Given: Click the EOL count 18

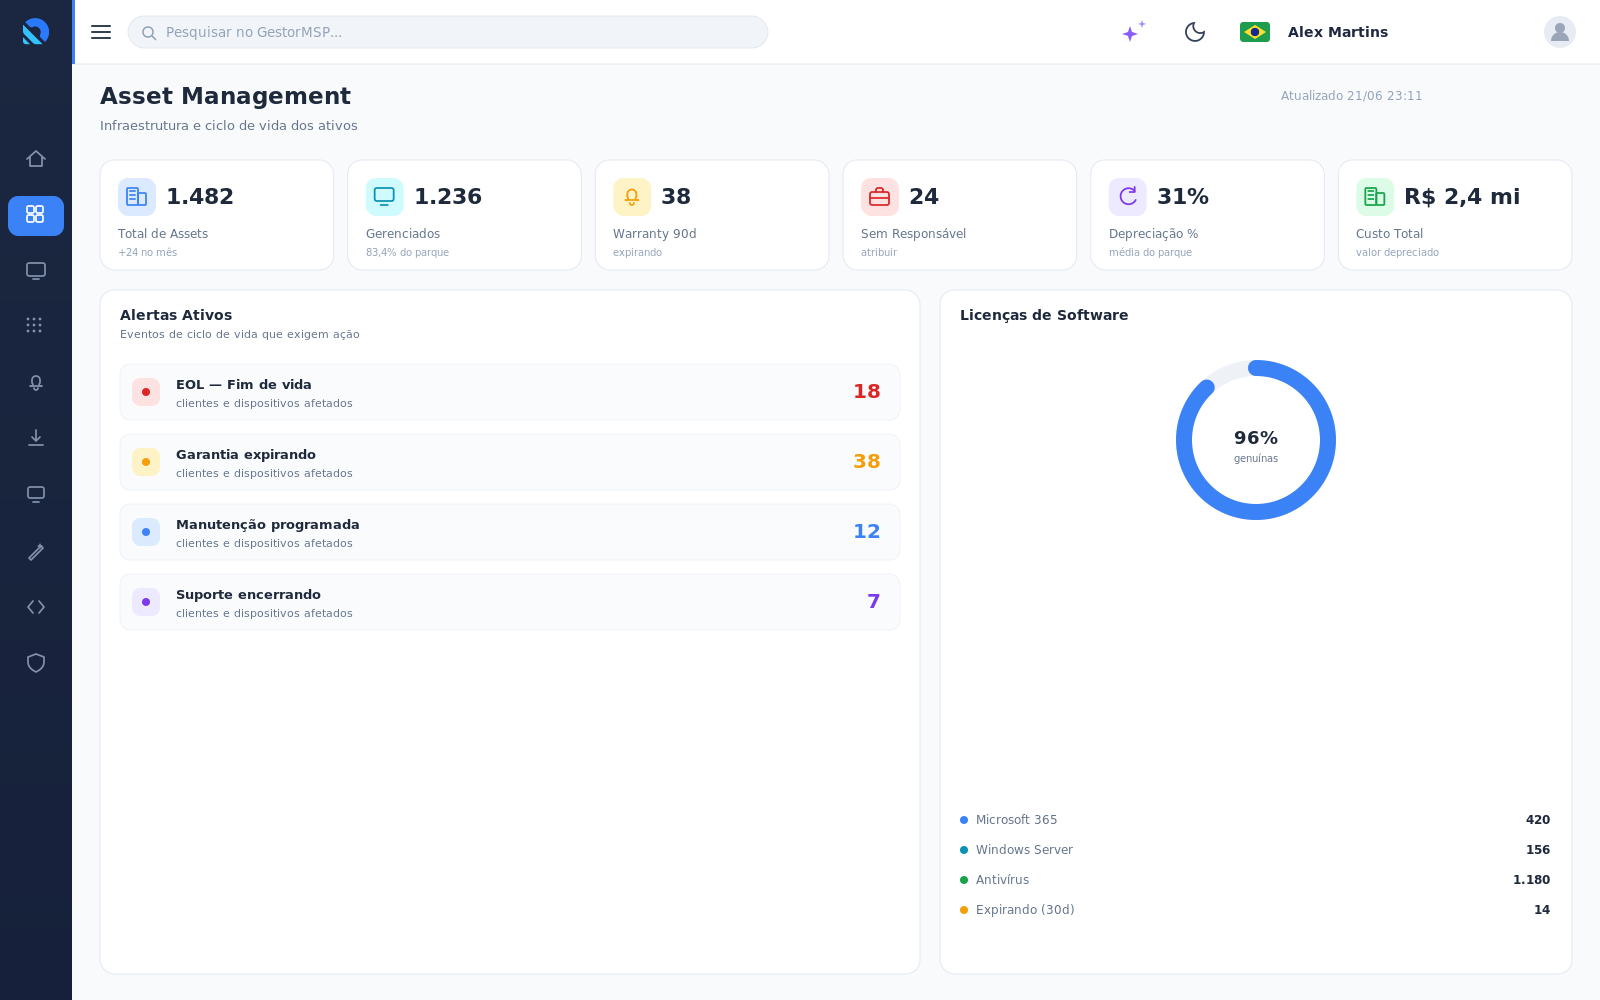Looking at the screenshot, I should click(867, 392).
